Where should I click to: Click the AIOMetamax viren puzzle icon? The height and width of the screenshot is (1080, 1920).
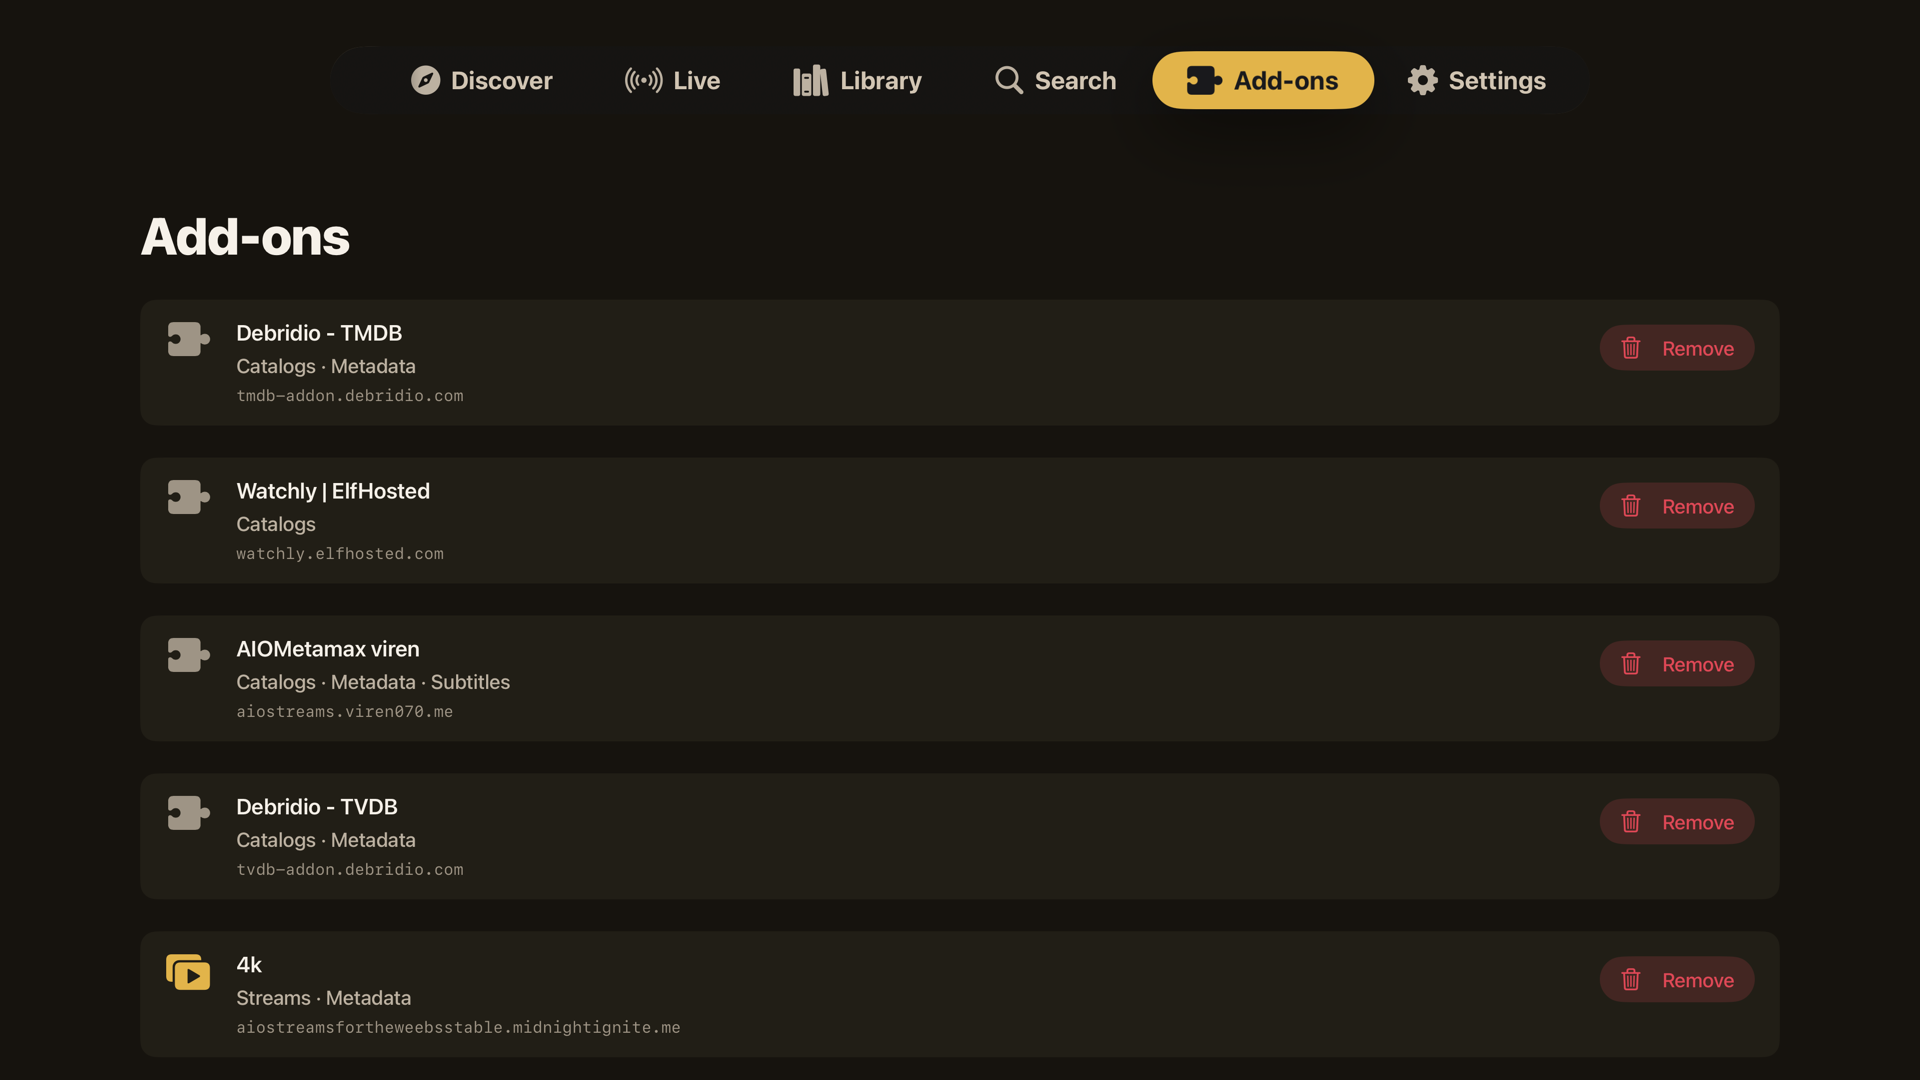pyautogui.click(x=188, y=655)
